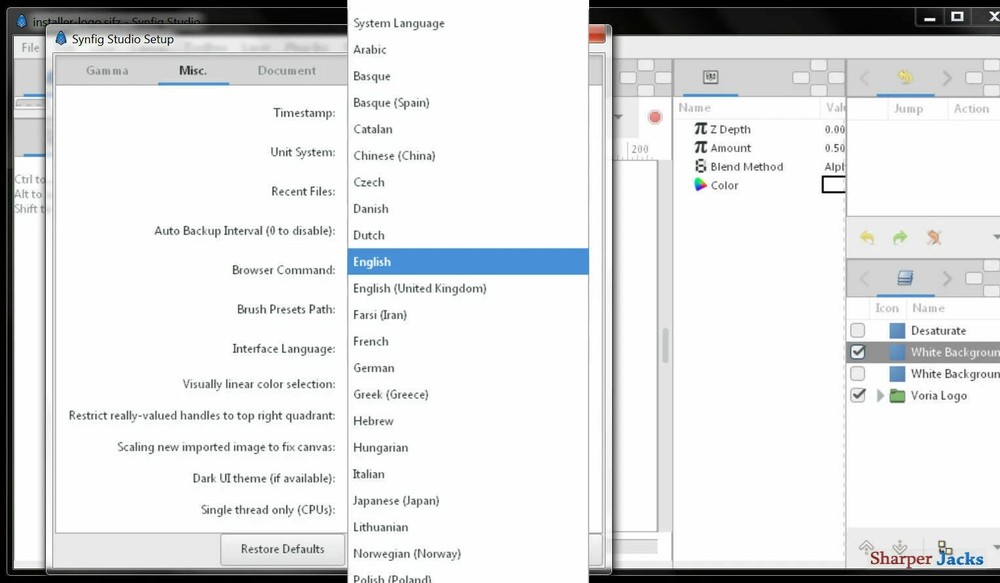Viewport: 1000px width, 583px height.
Task: Click the Jump column header in History
Action: click(x=908, y=108)
